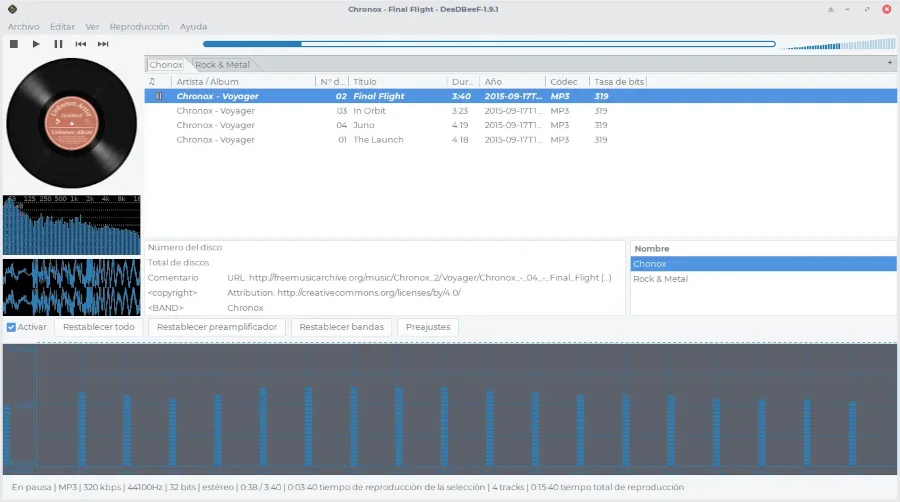Start playback with the play button
This screenshot has width=900, height=502.
pyautogui.click(x=36, y=44)
